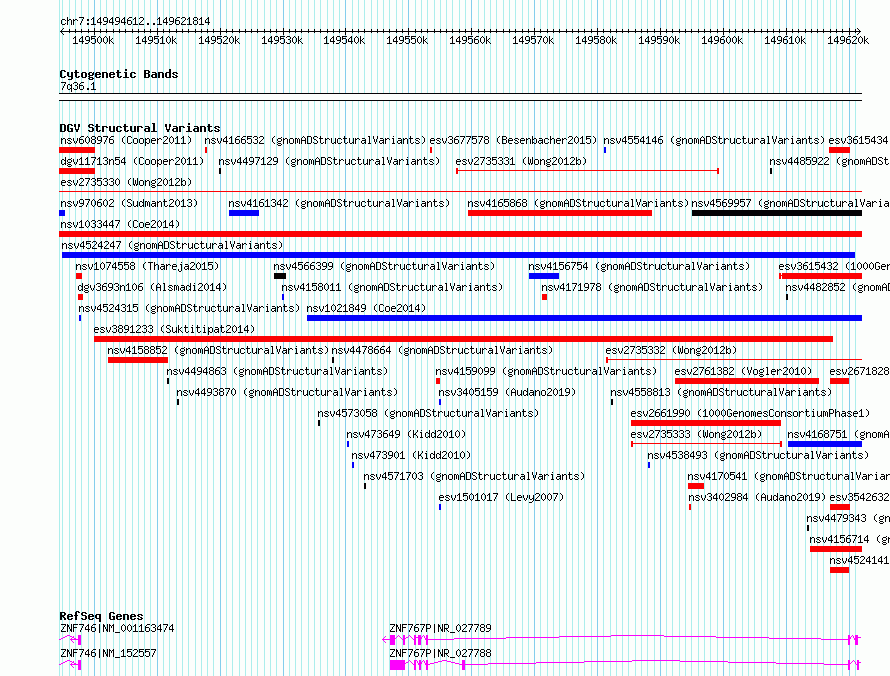This screenshot has height=676, width=890.
Task: Click the RefSeq Genes track title
Action: [102, 616]
